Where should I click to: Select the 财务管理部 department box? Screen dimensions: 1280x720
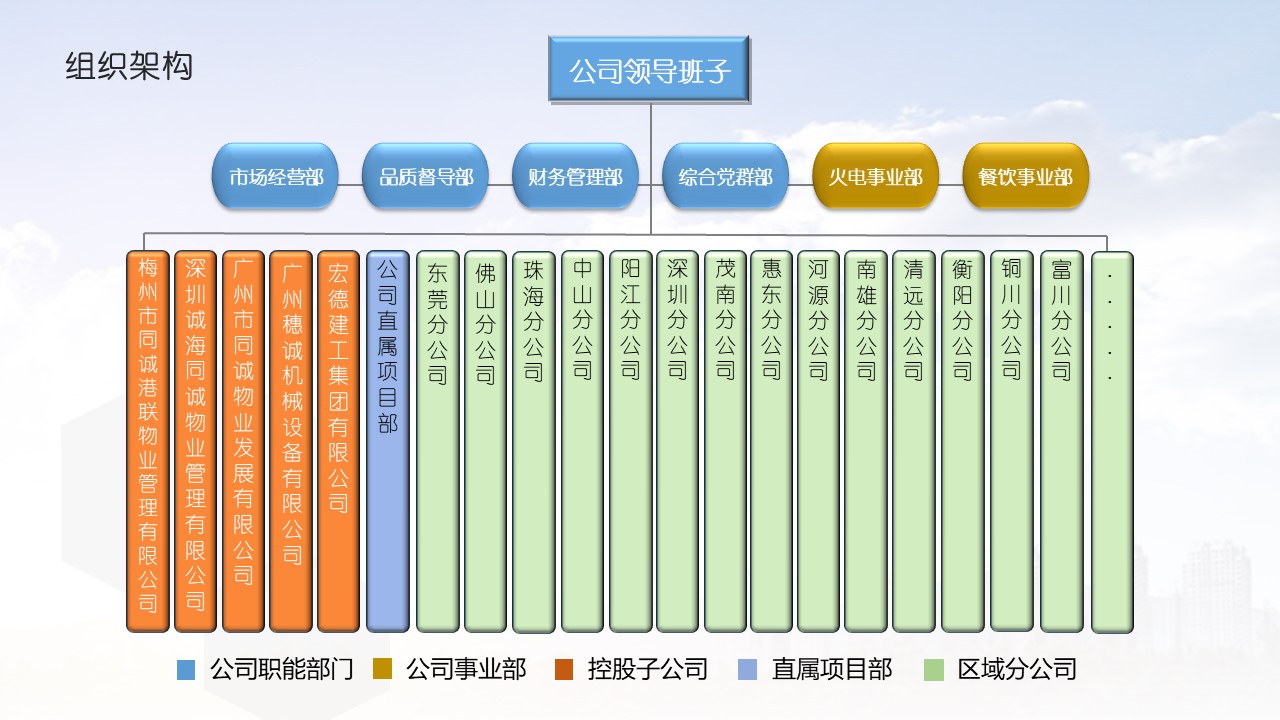575,177
